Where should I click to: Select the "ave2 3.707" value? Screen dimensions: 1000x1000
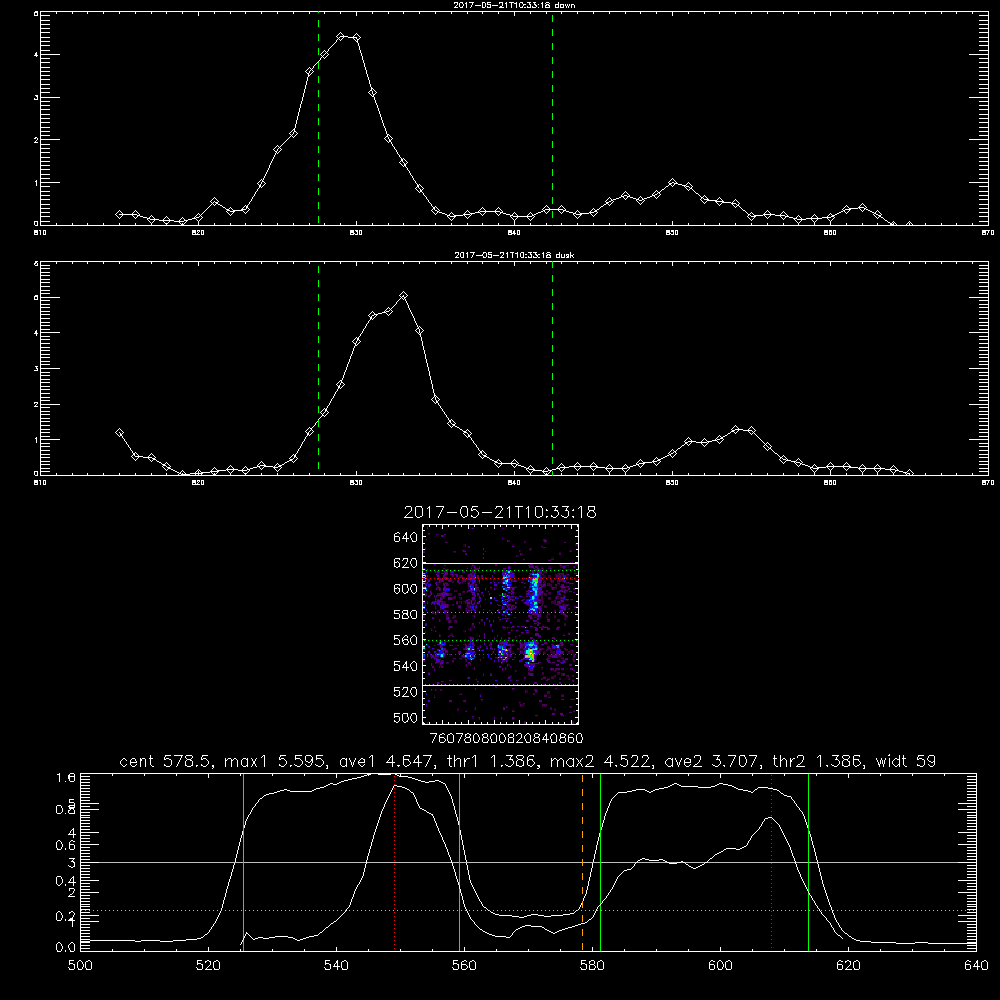[711, 761]
